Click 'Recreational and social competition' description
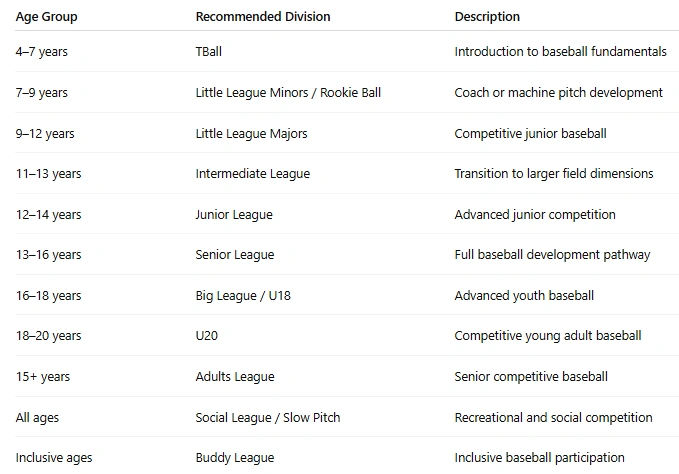 tap(553, 417)
